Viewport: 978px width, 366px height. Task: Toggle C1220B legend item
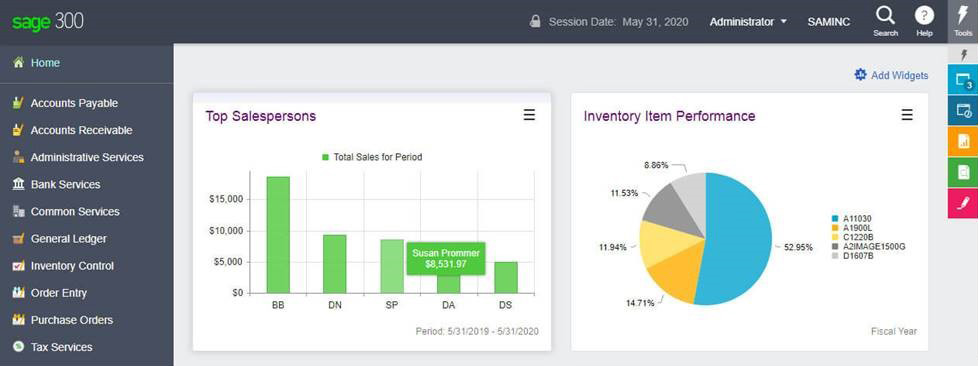(x=852, y=238)
